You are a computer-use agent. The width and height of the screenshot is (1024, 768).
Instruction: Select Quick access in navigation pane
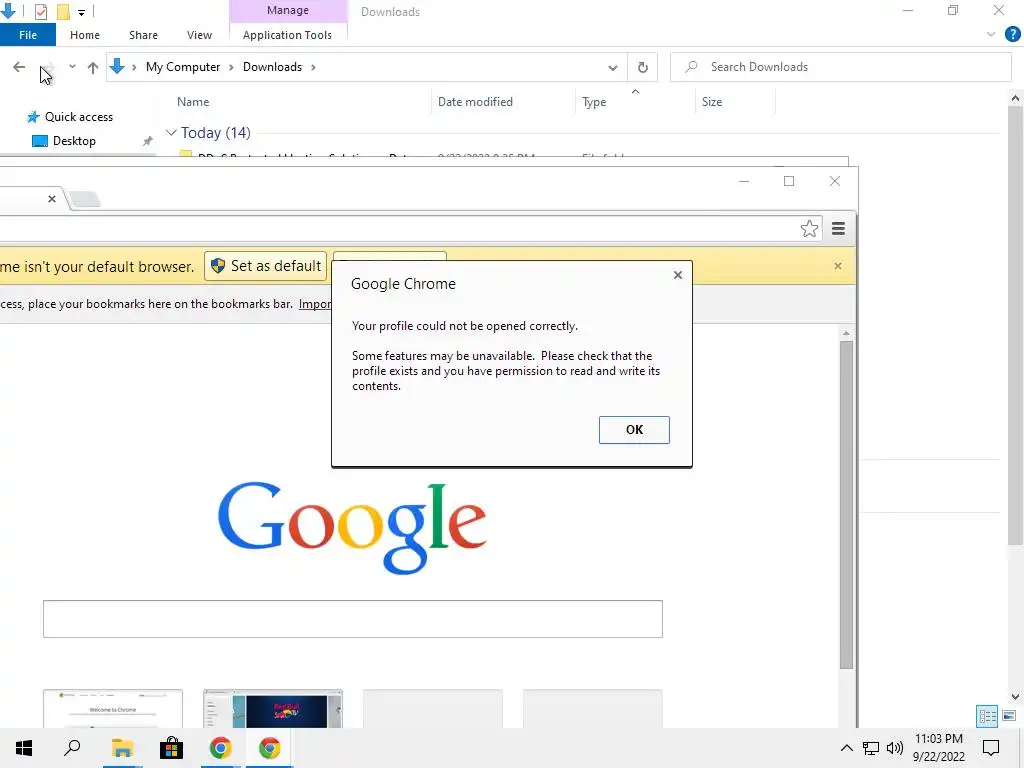coord(79,117)
